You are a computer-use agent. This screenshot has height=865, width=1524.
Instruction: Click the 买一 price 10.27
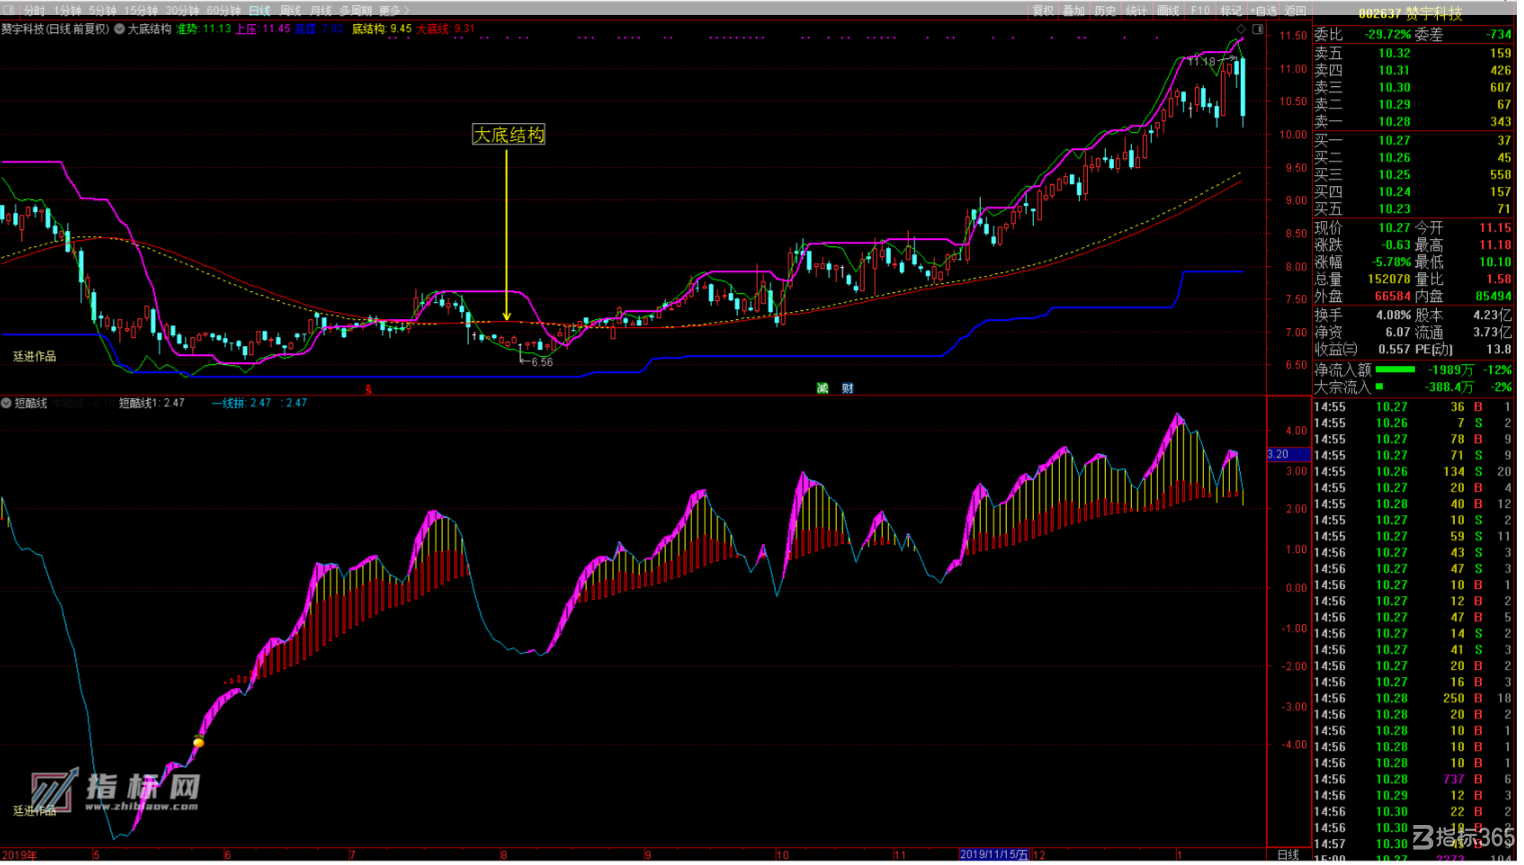click(x=1394, y=141)
